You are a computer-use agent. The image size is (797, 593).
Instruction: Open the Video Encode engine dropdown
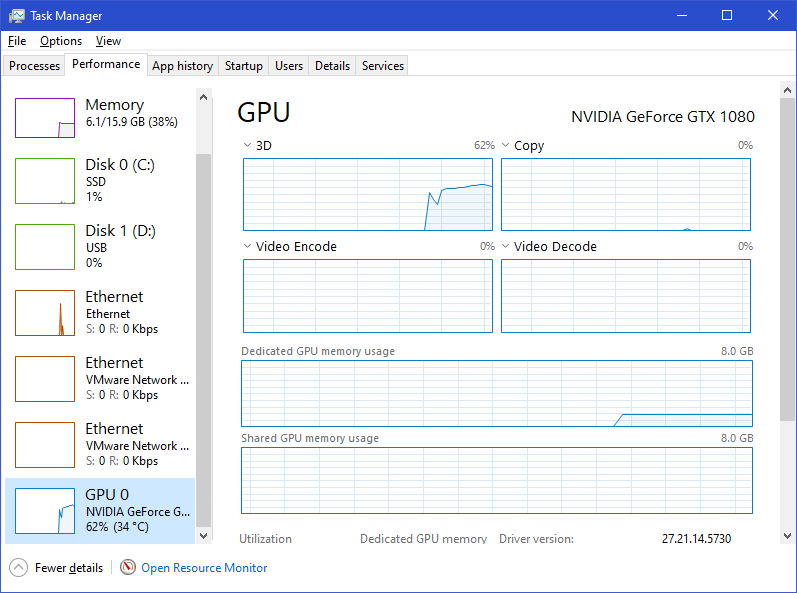coord(248,246)
